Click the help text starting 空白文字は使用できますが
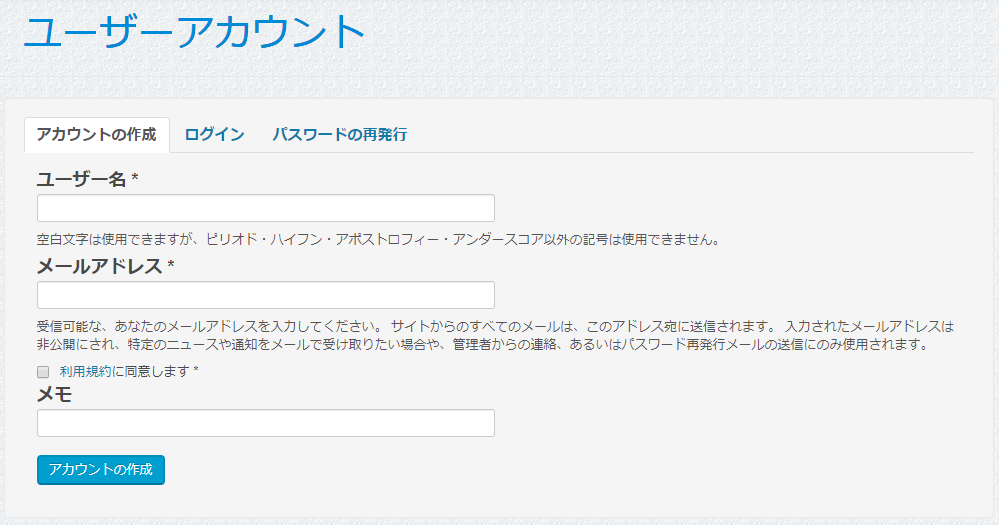Image resolution: width=999 pixels, height=525 pixels. pyautogui.click(x=378, y=240)
